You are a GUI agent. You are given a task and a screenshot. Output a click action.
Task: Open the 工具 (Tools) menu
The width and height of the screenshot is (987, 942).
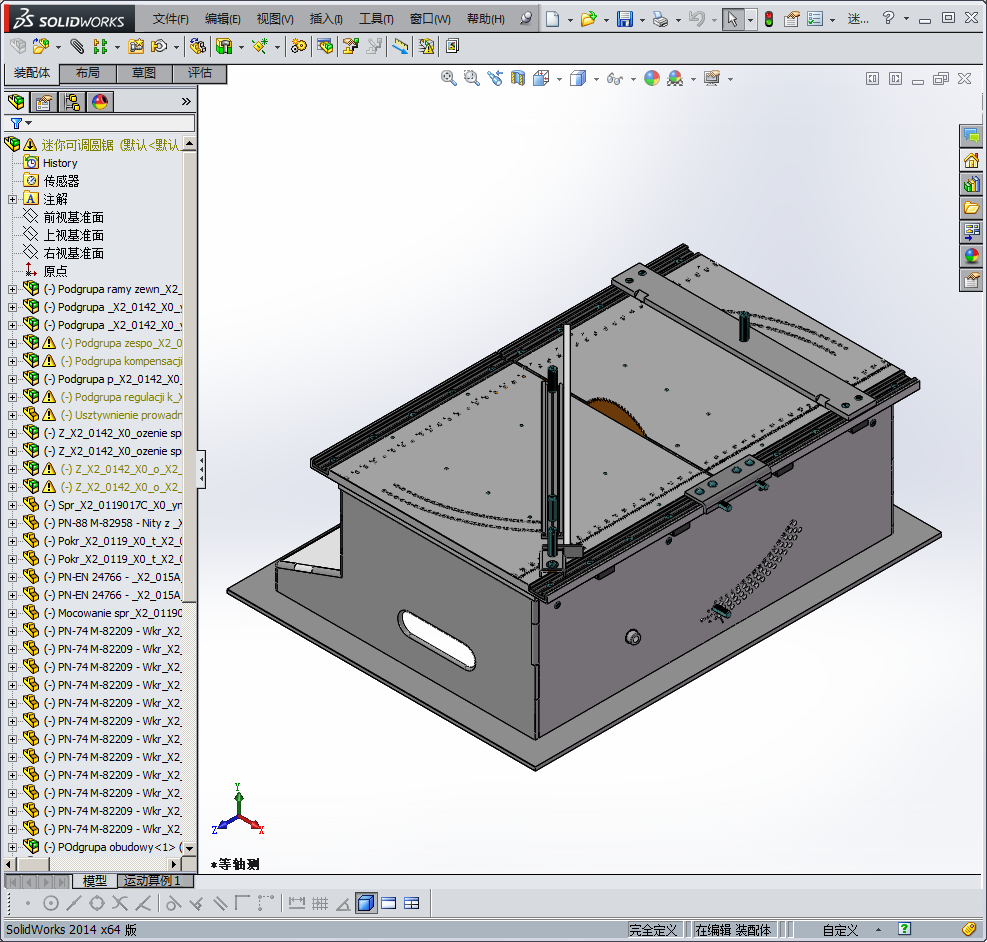(376, 19)
